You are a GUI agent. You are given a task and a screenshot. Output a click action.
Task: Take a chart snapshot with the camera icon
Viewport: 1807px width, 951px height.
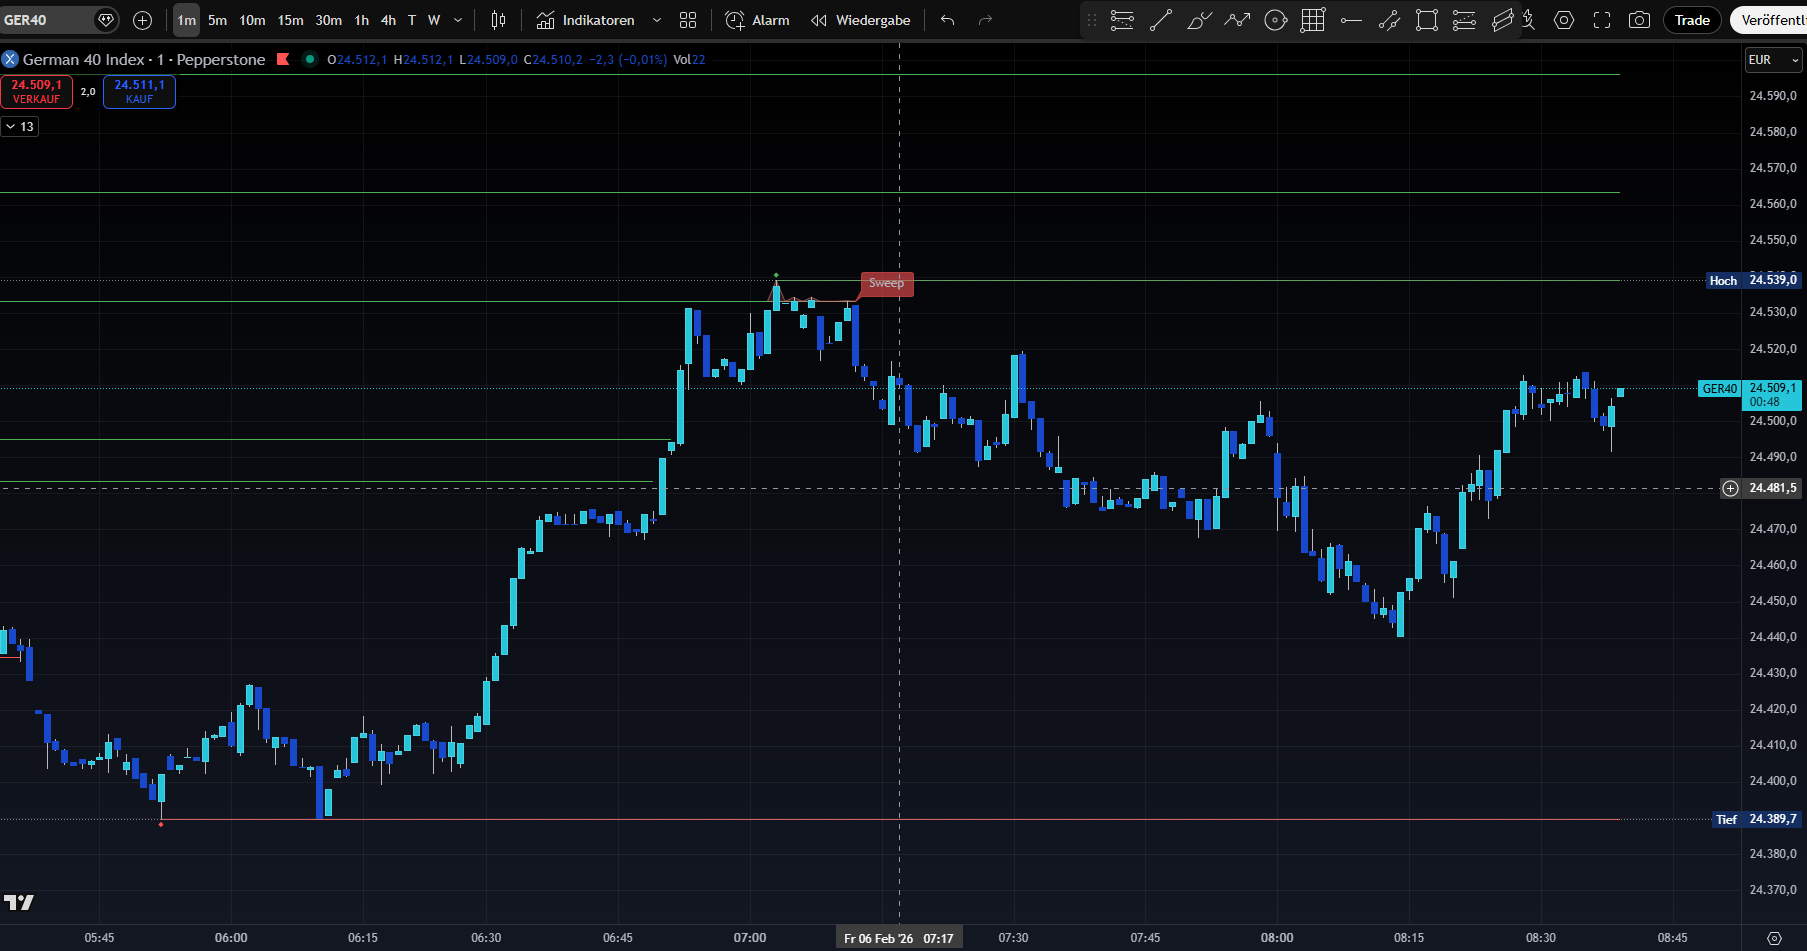(1639, 20)
